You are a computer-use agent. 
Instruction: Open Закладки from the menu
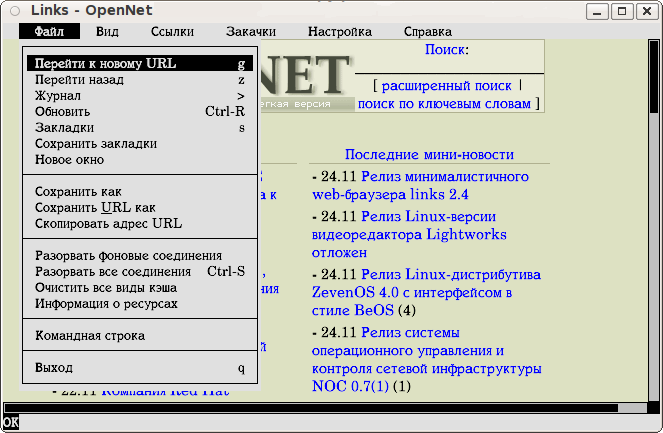point(140,128)
